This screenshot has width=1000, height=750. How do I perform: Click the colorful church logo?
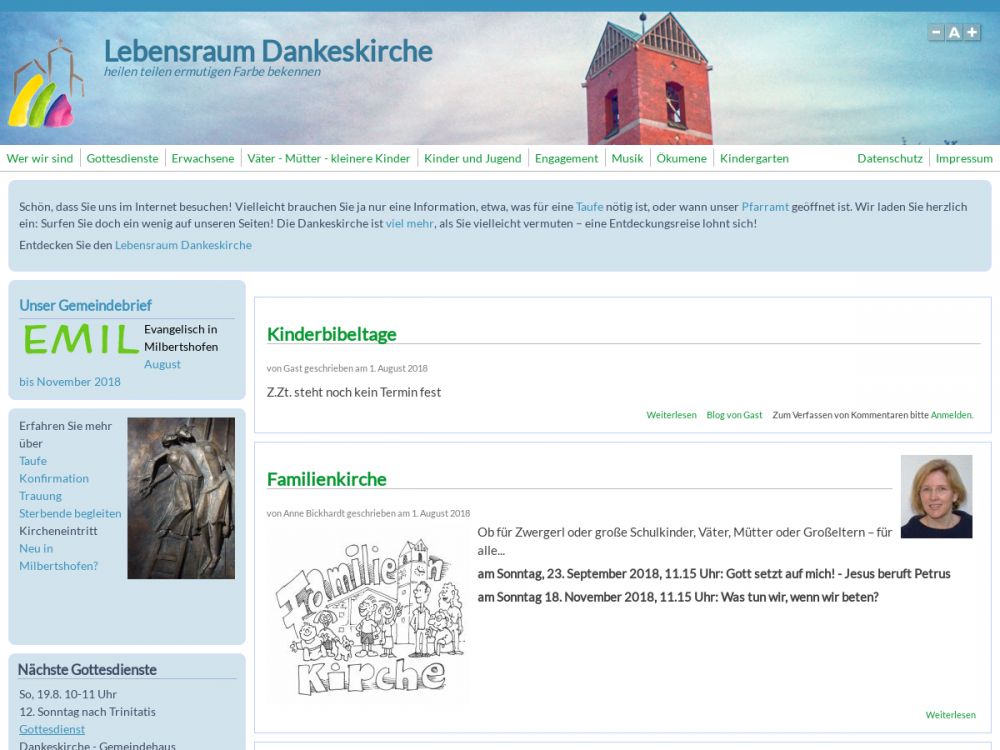click(x=44, y=86)
